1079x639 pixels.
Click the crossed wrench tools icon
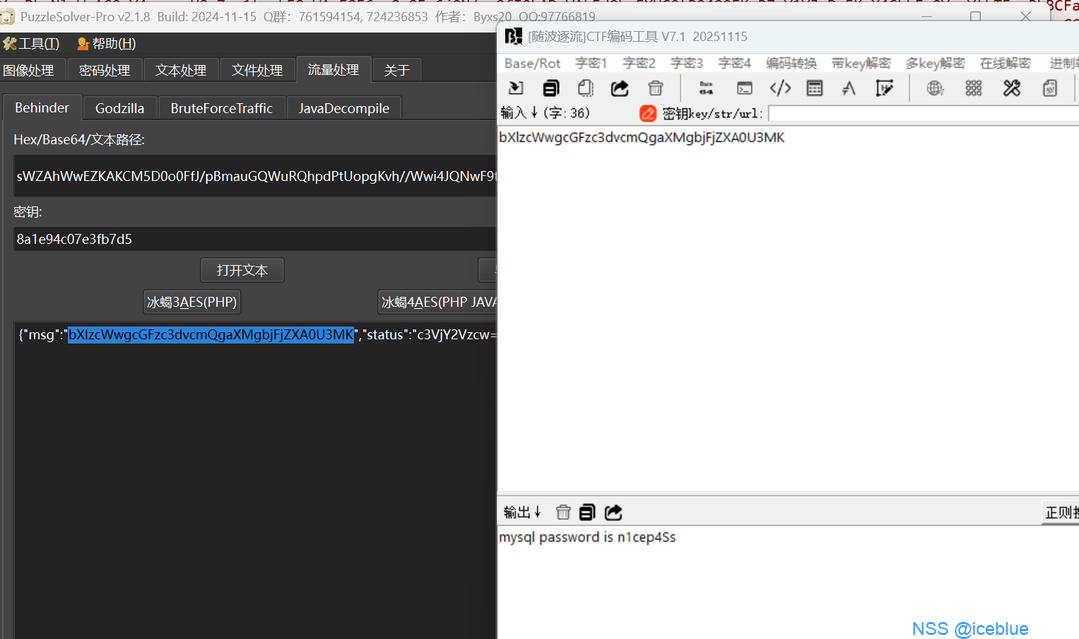pyautogui.click(x=1012, y=88)
